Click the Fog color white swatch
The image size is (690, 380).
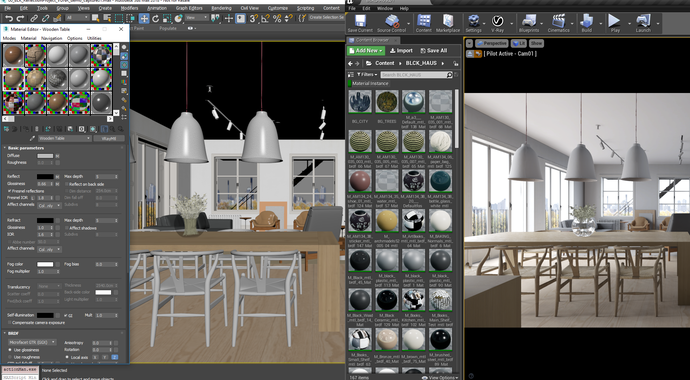tap(45, 264)
